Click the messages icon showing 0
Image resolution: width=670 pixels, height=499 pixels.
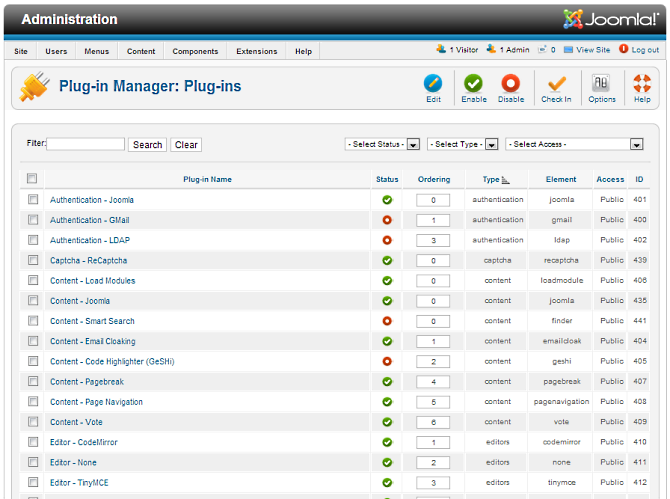click(x=542, y=50)
